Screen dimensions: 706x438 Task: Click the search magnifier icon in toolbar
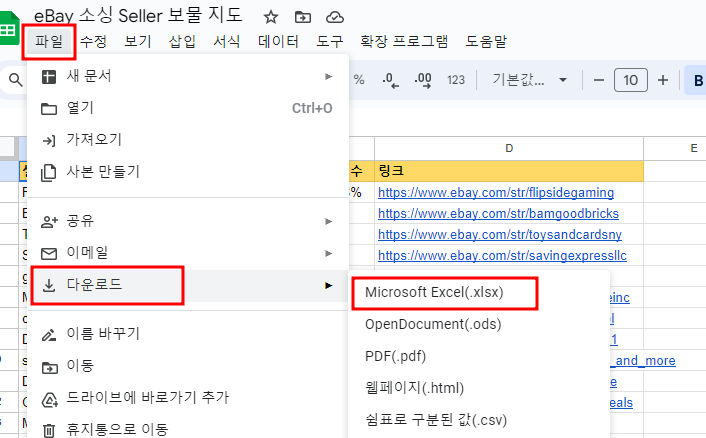[16, 80]
